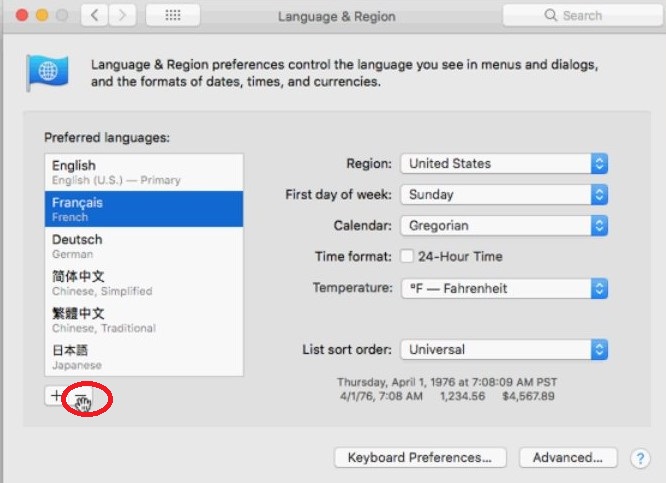Open the help question mark button
This screenshot has width=666, height=483.
[640, 458]
